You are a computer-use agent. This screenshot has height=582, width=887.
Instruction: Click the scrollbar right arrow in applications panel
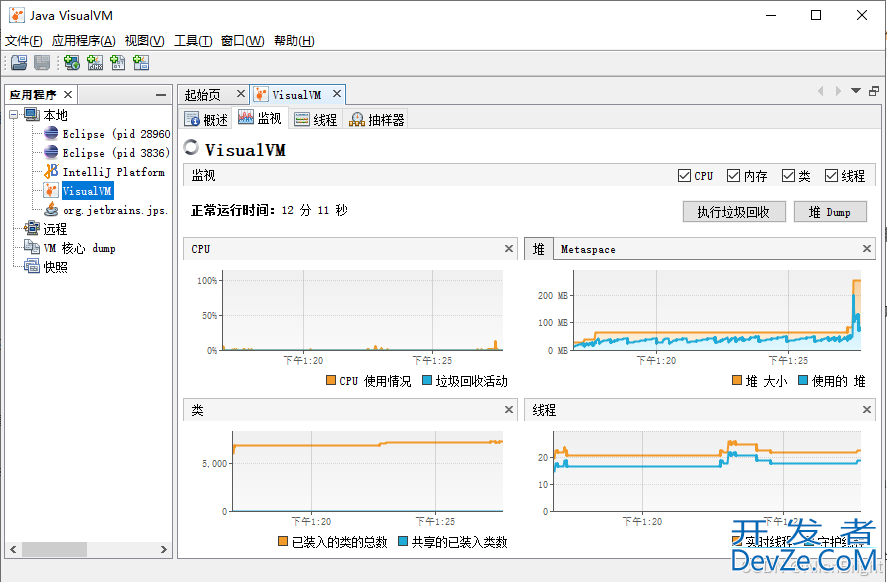(x=163, y=549)
